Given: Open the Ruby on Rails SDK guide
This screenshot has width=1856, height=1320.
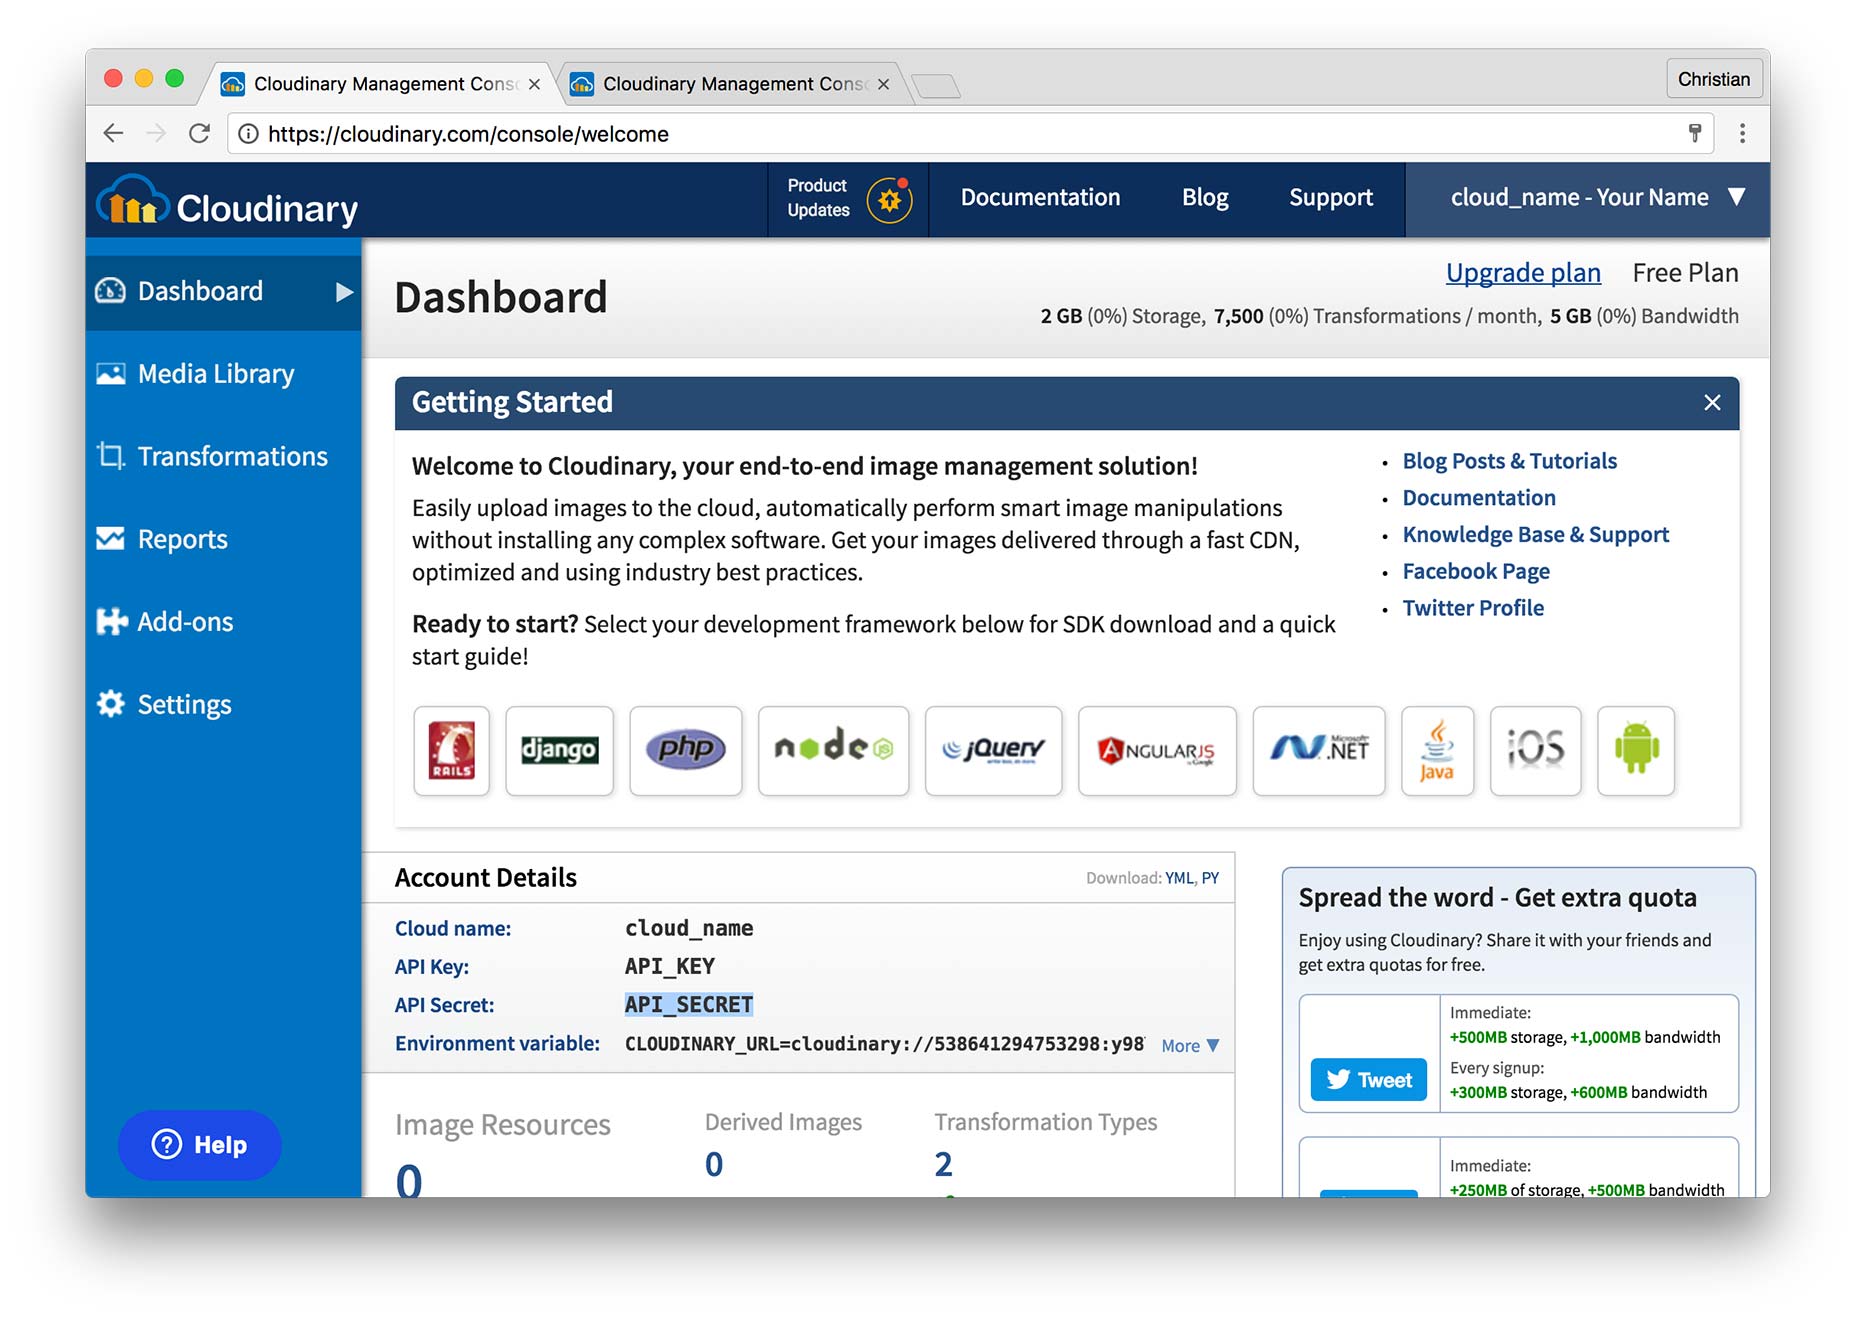Looking at the screenshot, I should click(452, 750).
